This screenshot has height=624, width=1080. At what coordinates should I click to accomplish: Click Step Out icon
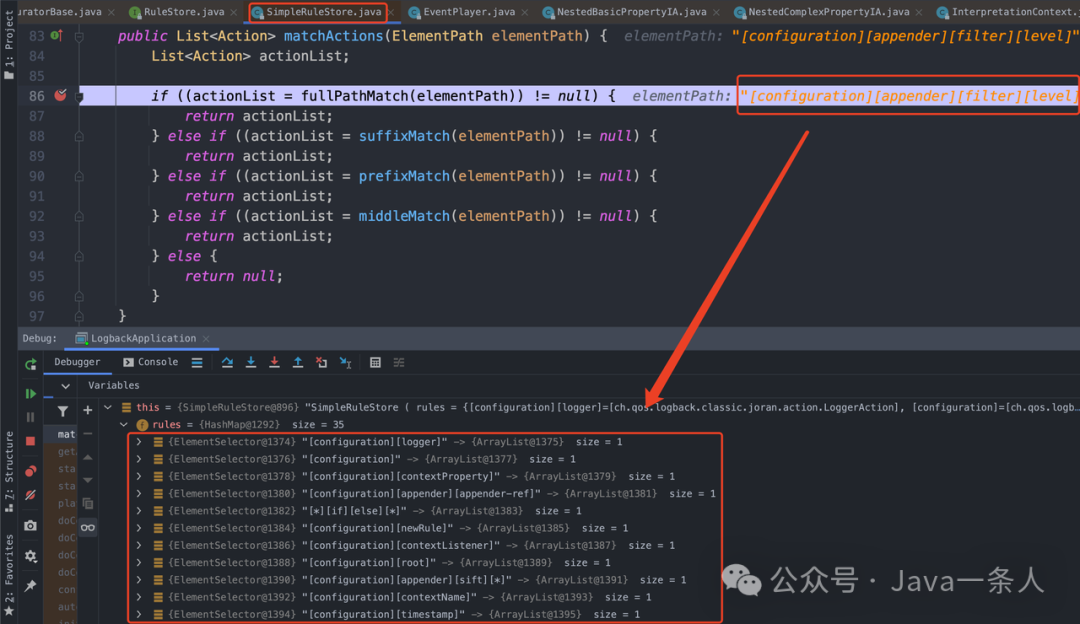pyautogui.click(x=298, y=362)
